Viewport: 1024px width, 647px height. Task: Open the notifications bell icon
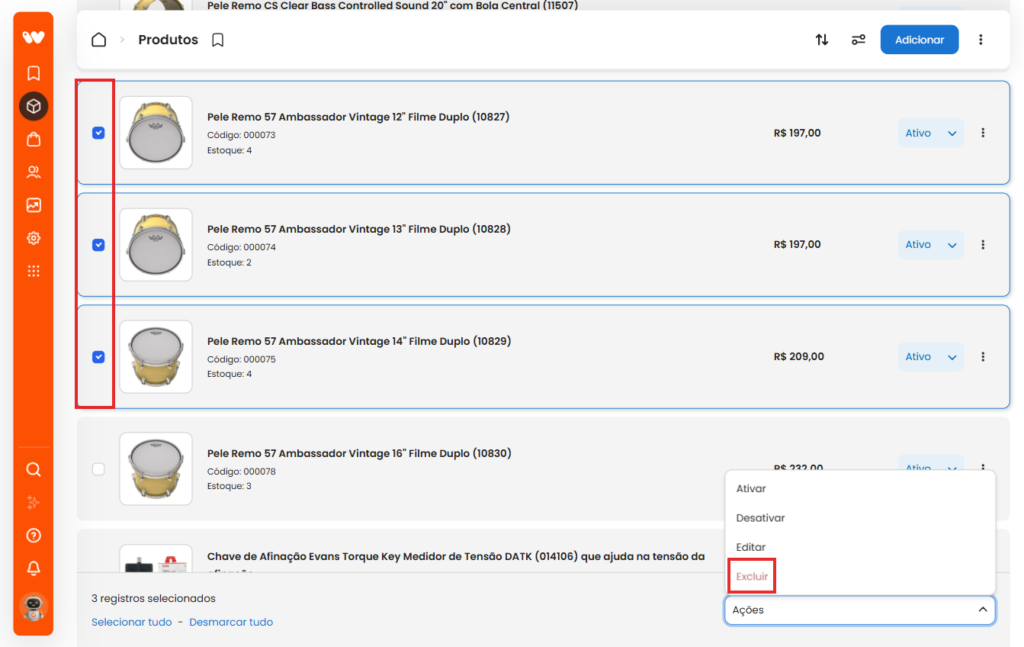pyautogui.click(x=33, y=568)
